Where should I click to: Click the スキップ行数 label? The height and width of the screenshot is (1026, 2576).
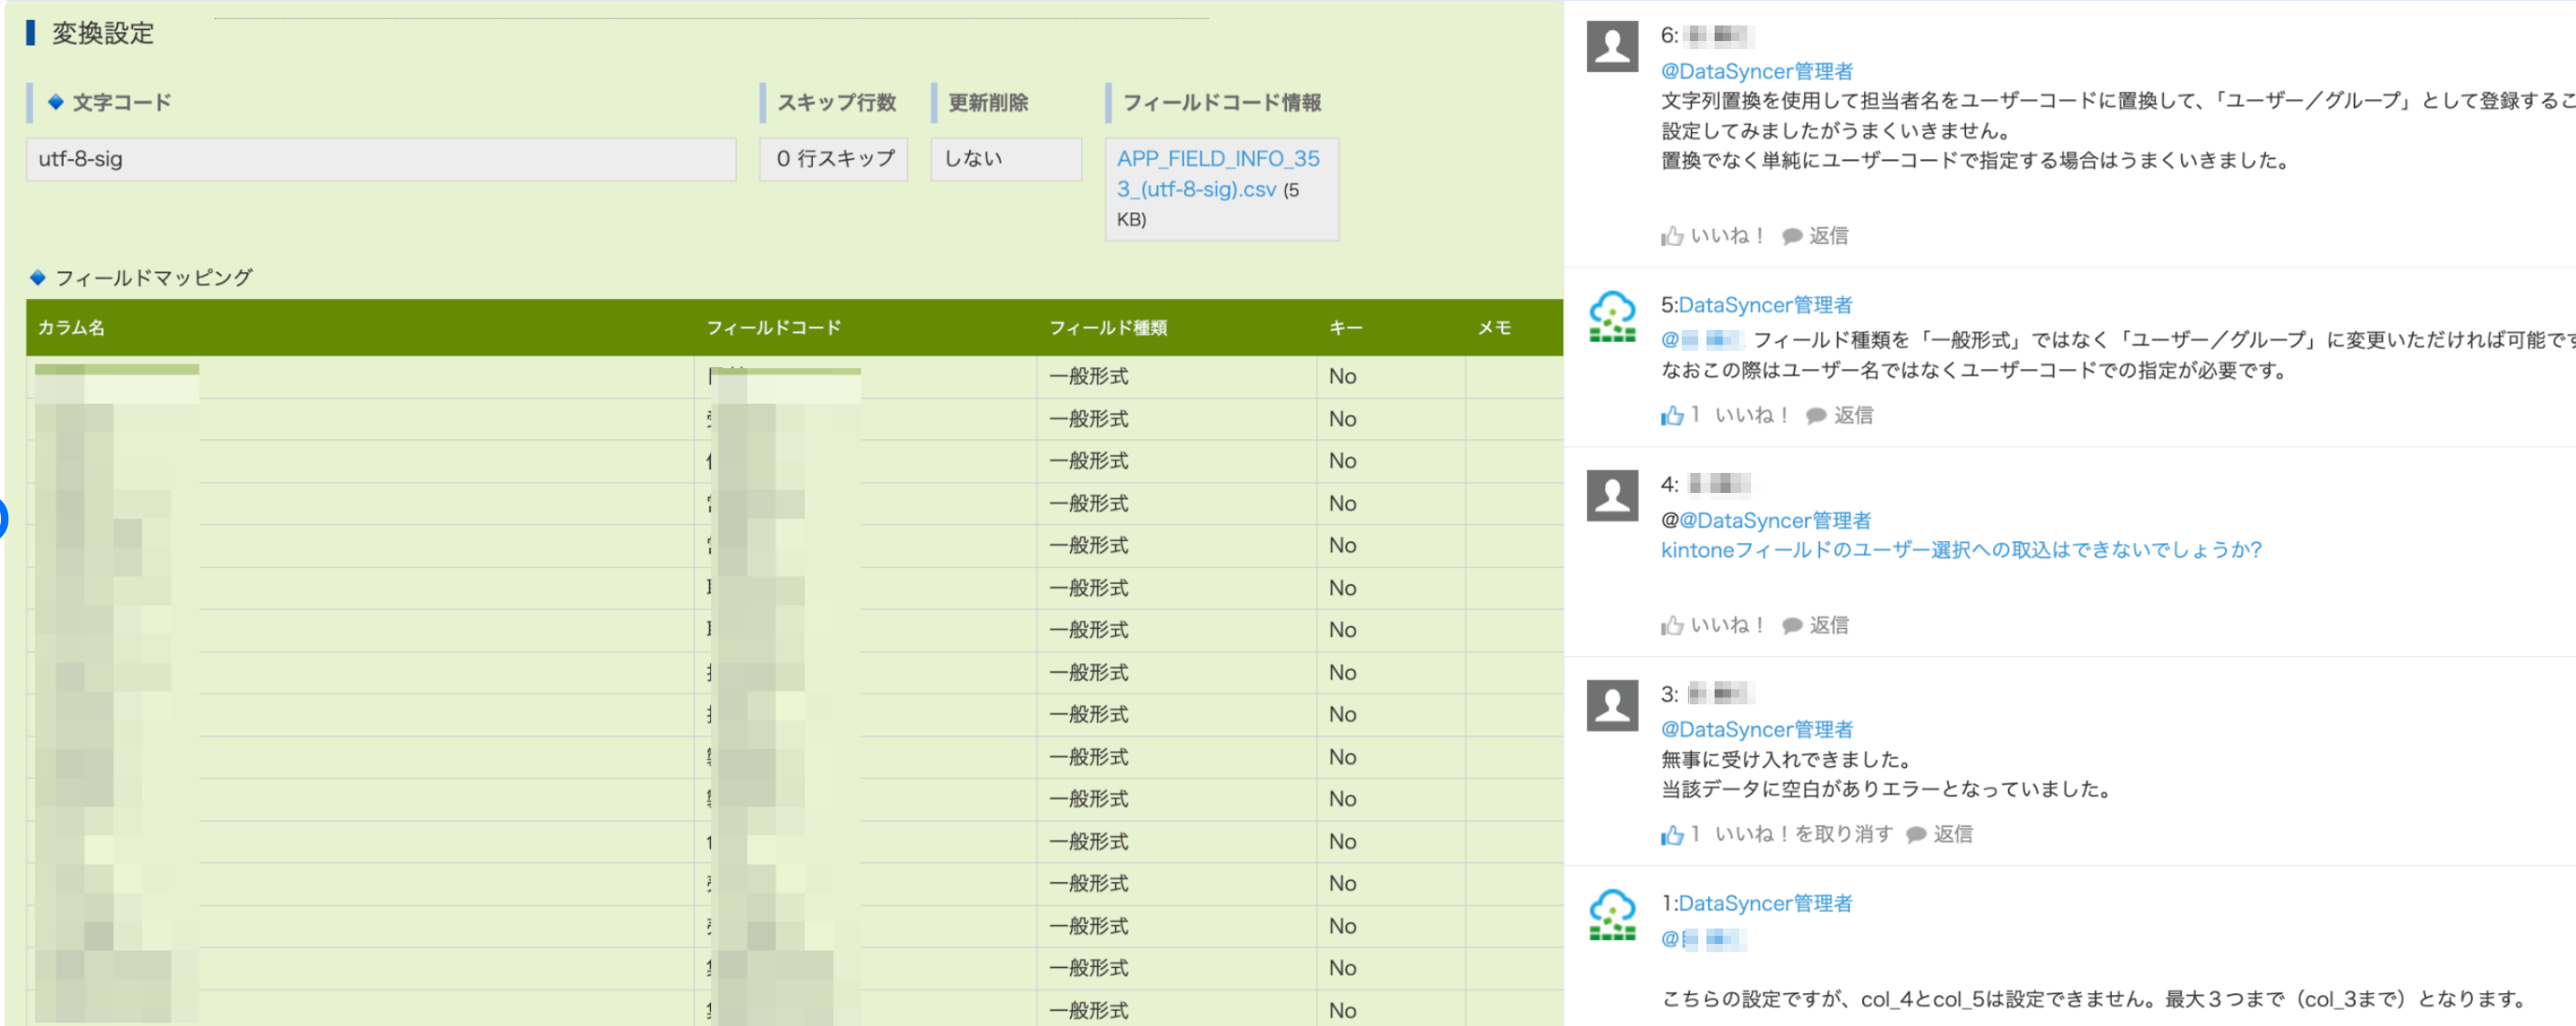(x=837, y=103)
